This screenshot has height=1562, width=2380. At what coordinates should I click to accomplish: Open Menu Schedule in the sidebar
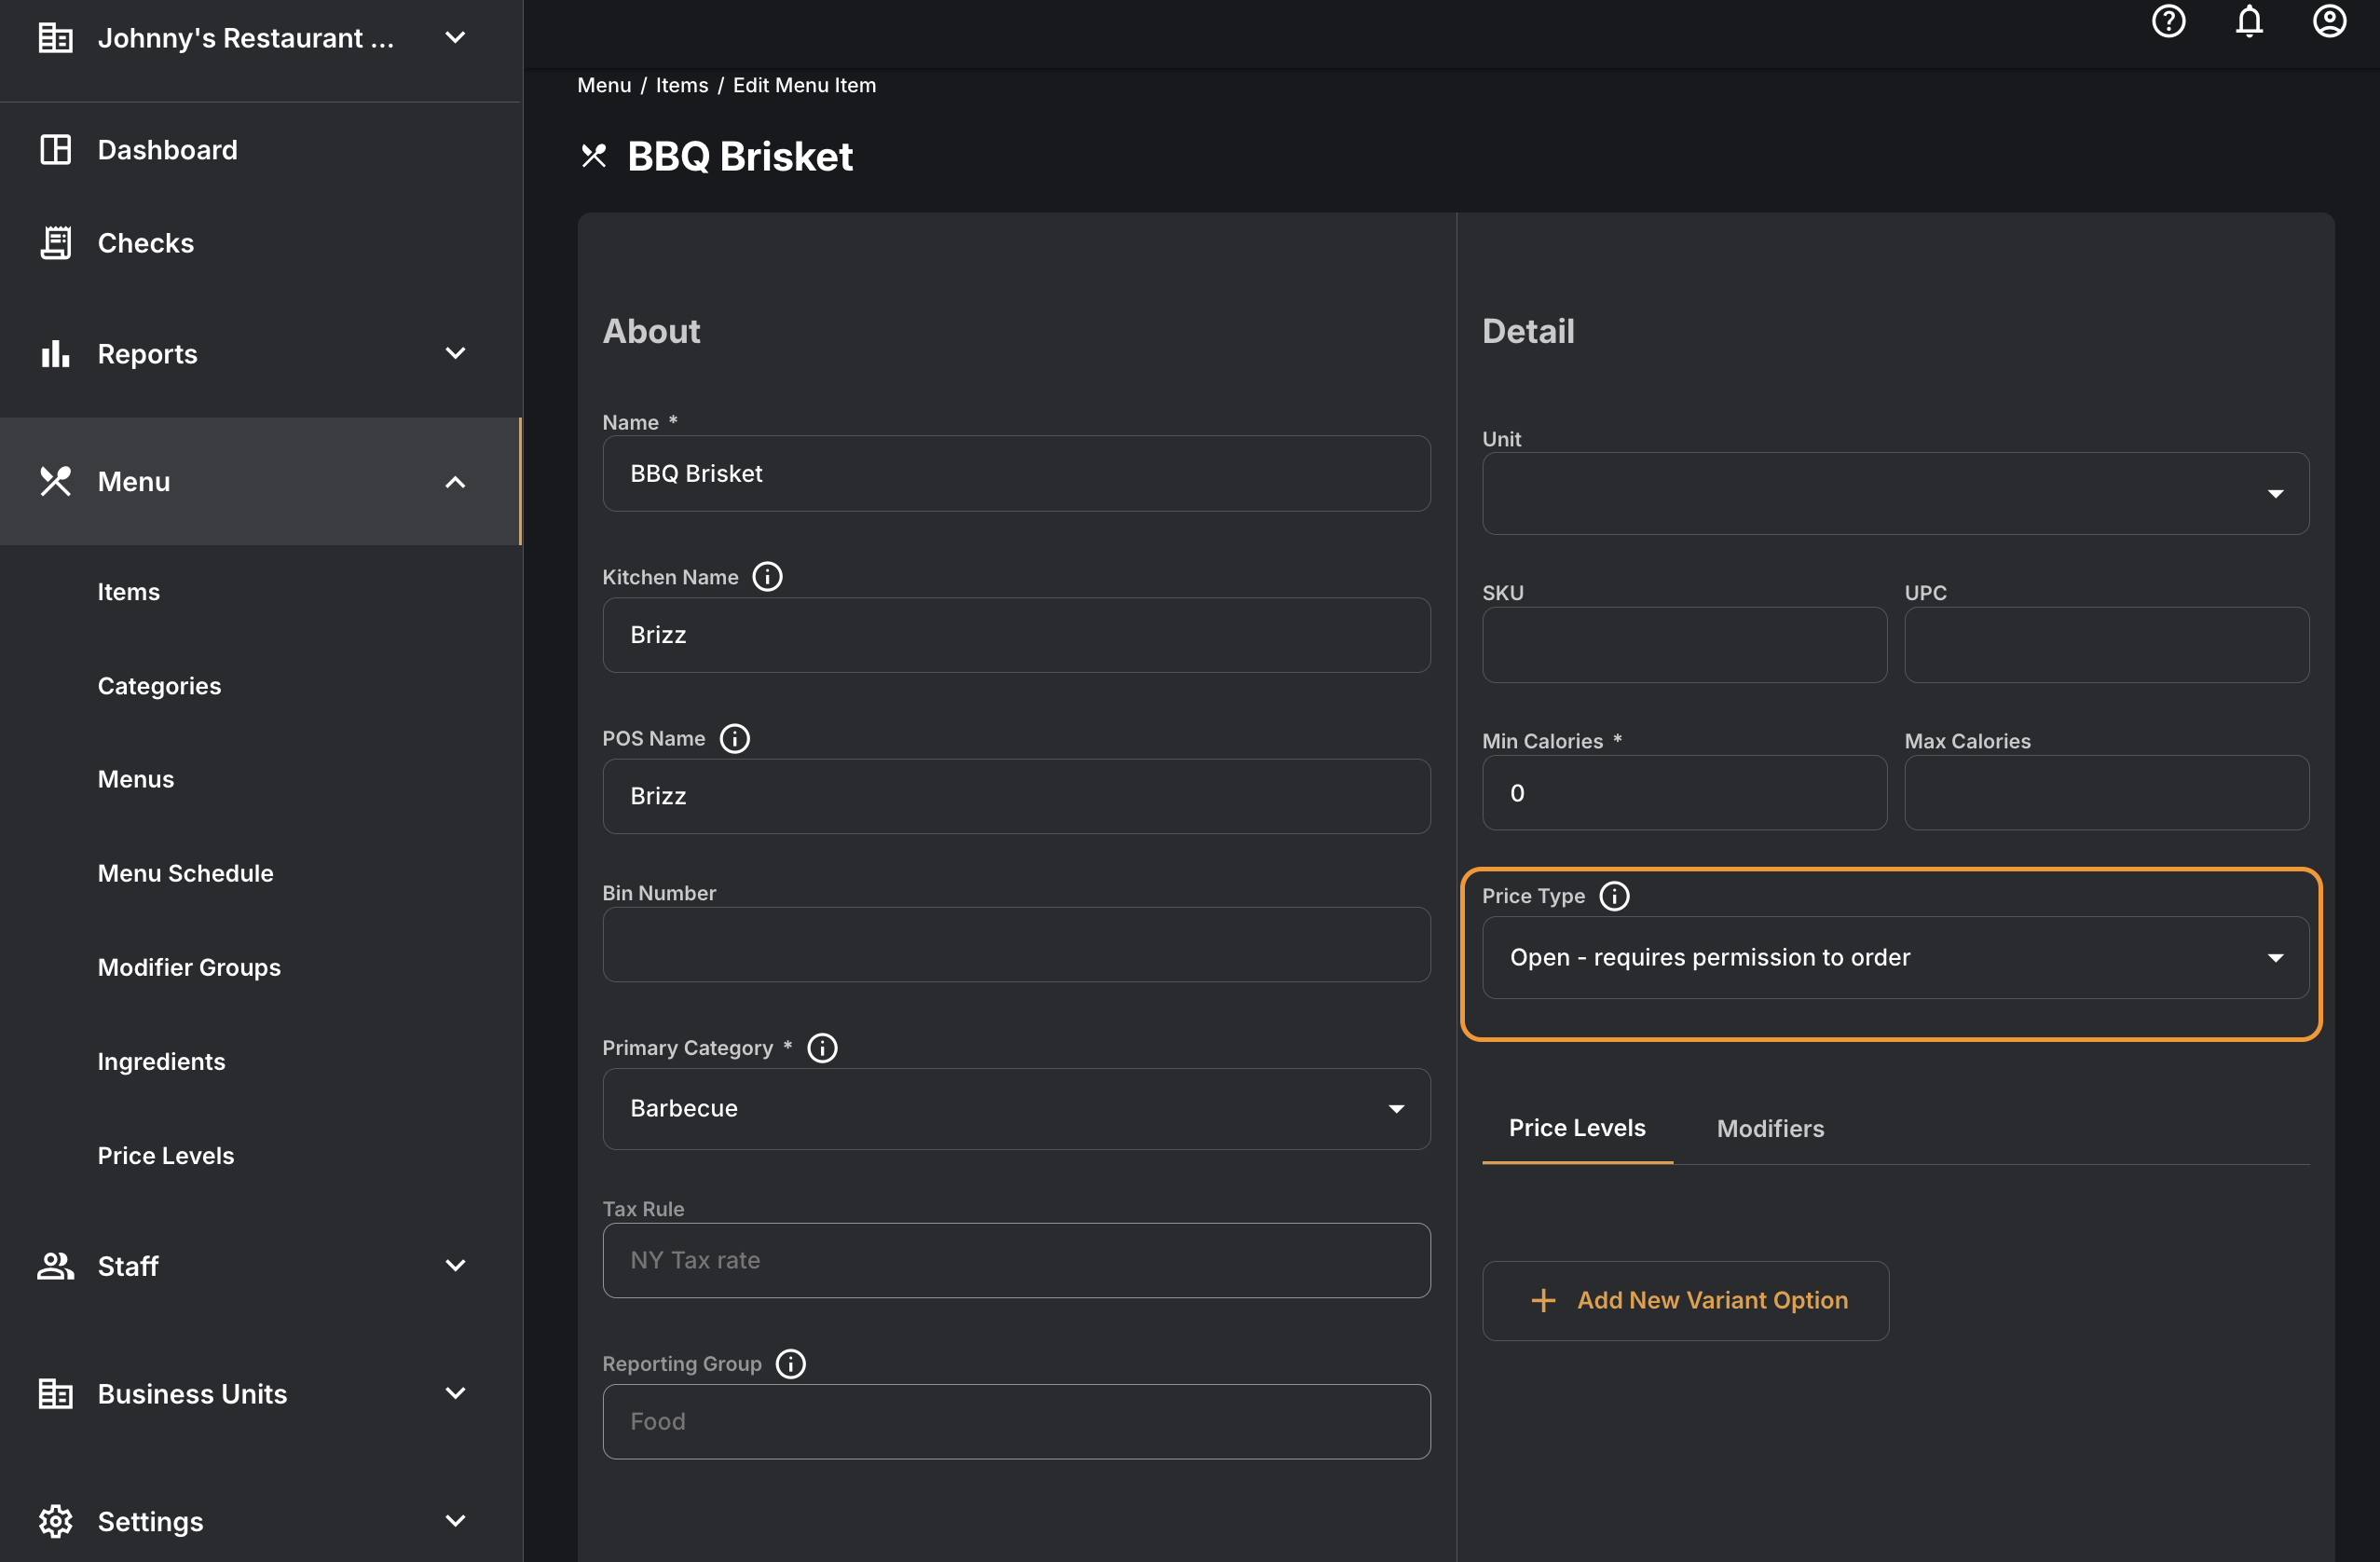tap(185, 873)
